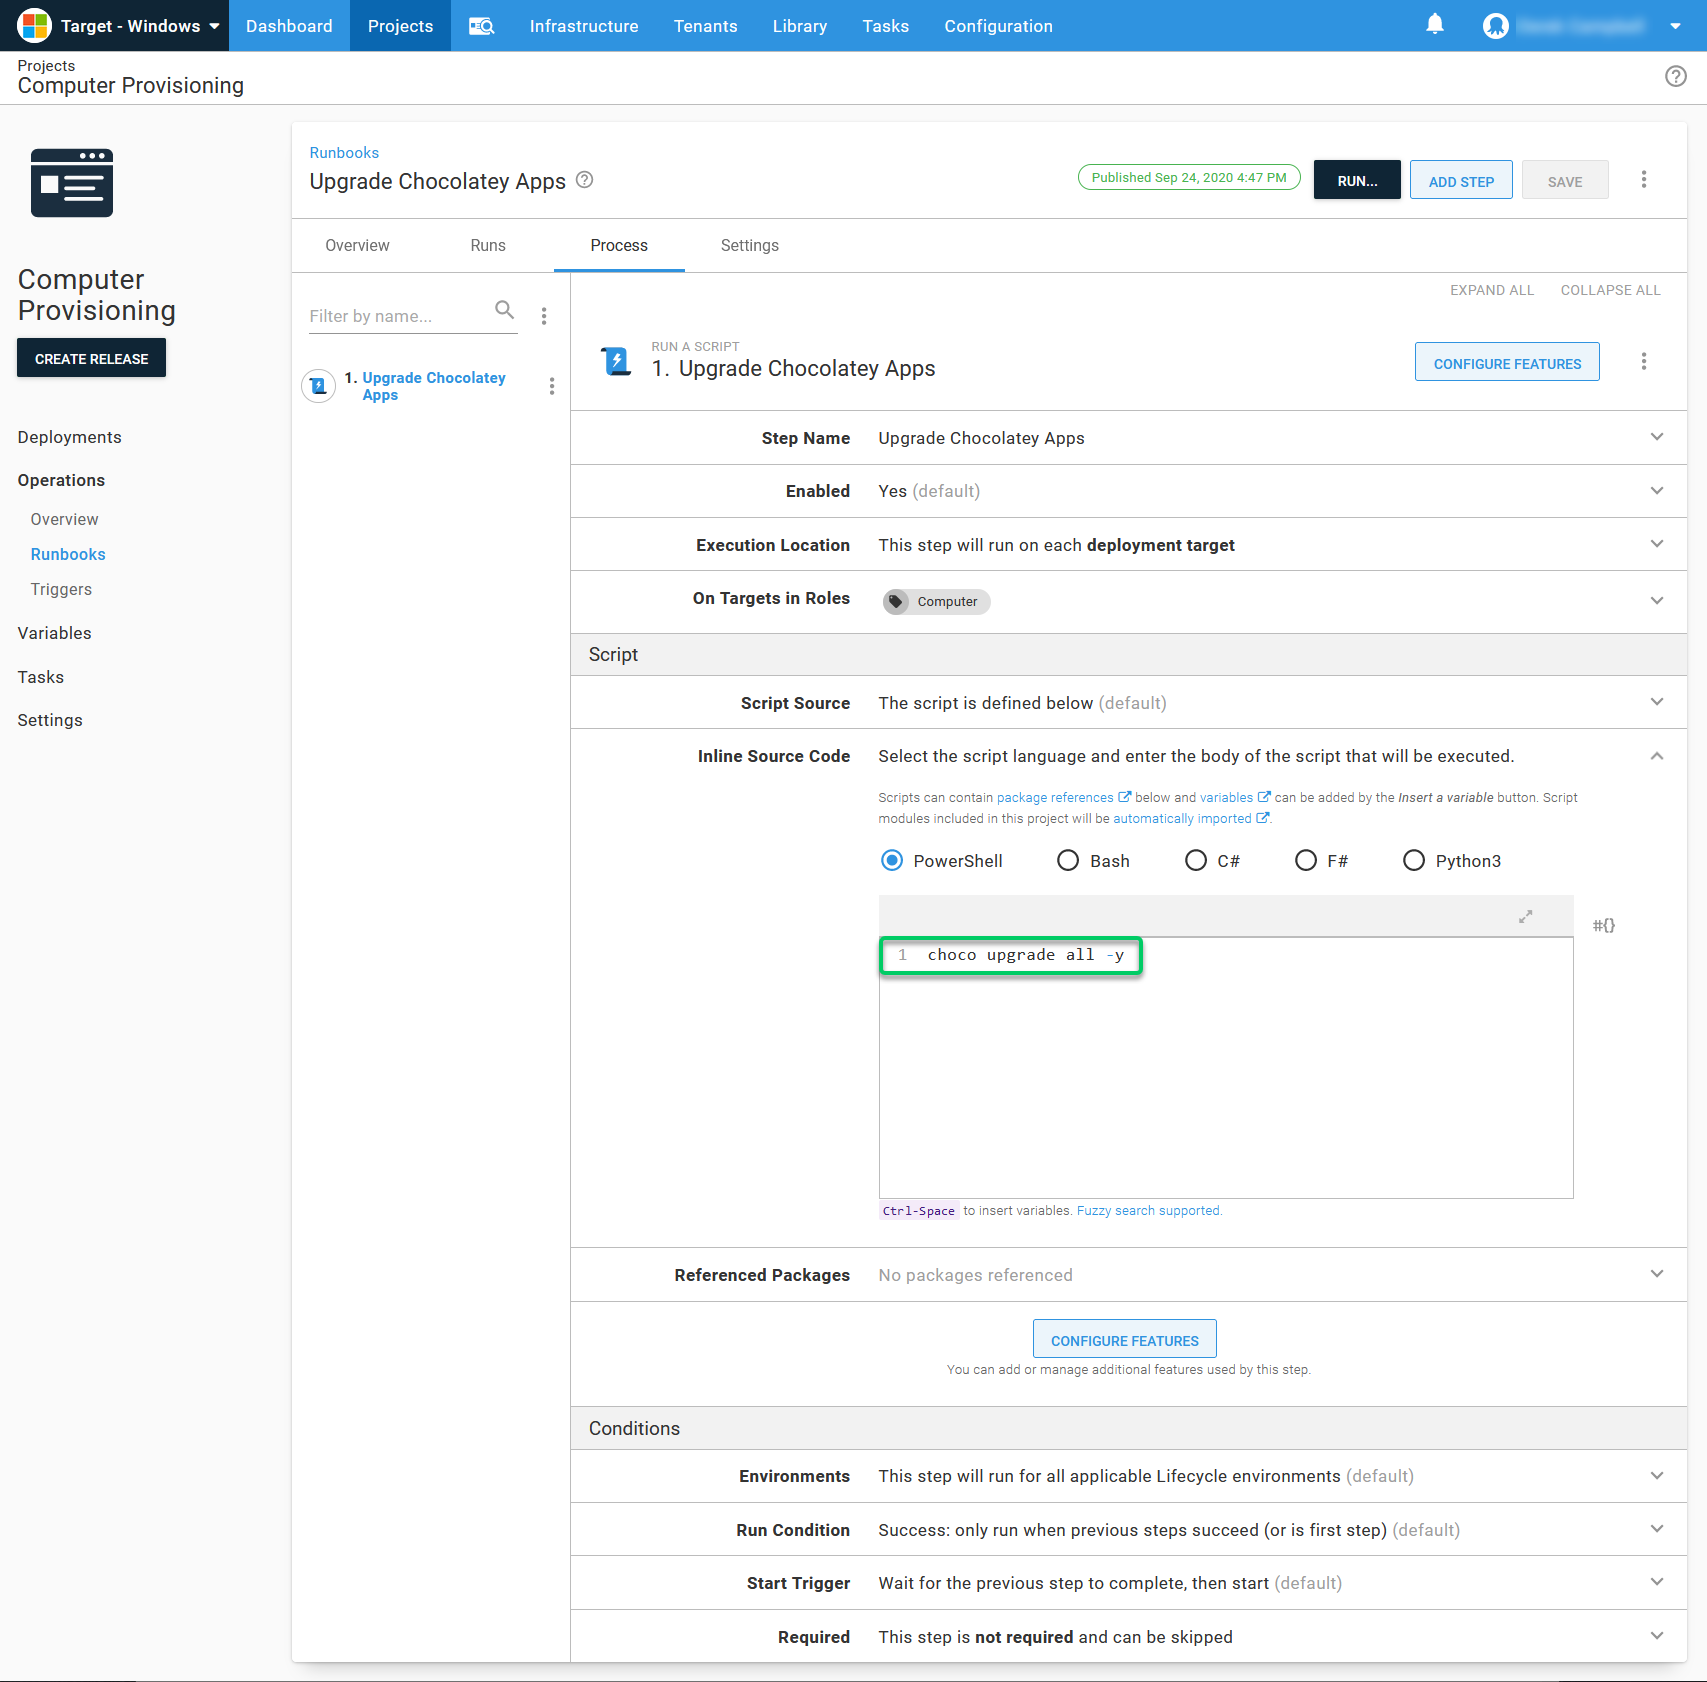Open the search icon in top navigation
The height and width of the screenshot is (1682, 1707).
coord(481,25)
